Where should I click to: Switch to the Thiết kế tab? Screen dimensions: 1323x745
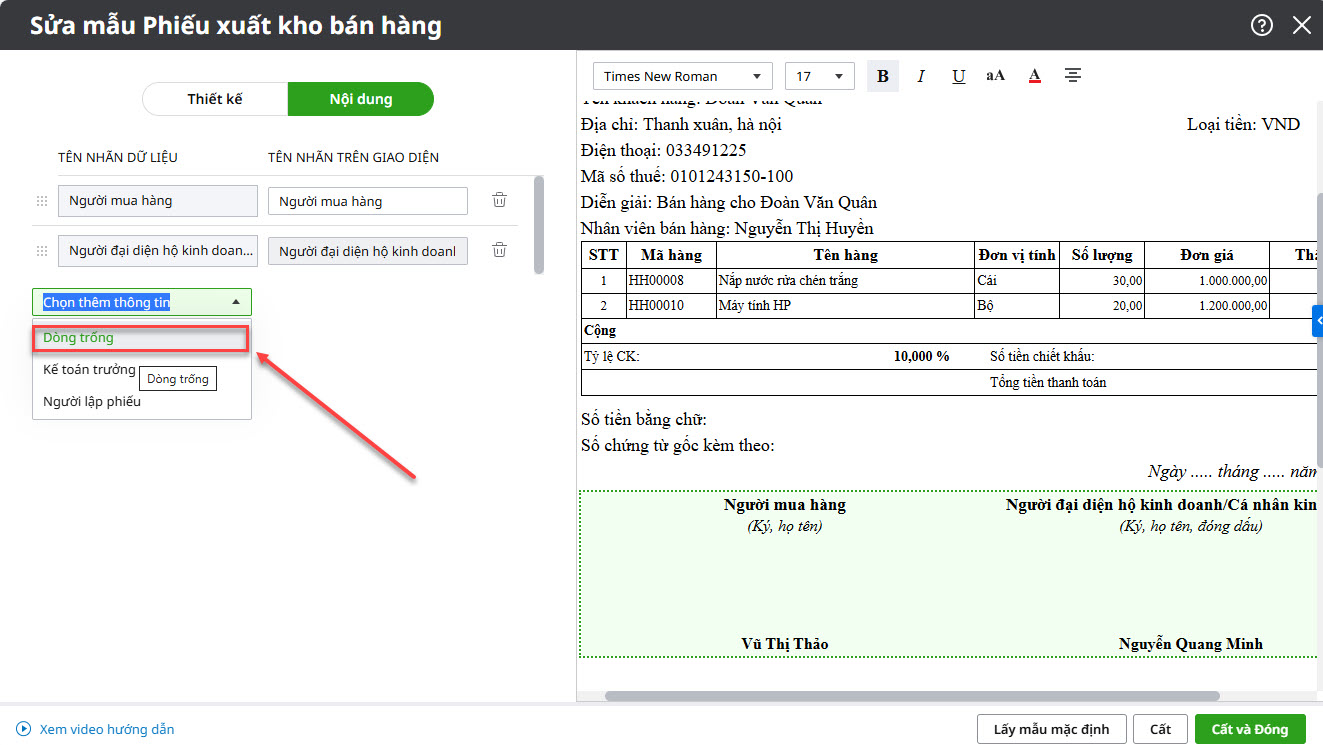pyautogui.click(x=215, y=99)
